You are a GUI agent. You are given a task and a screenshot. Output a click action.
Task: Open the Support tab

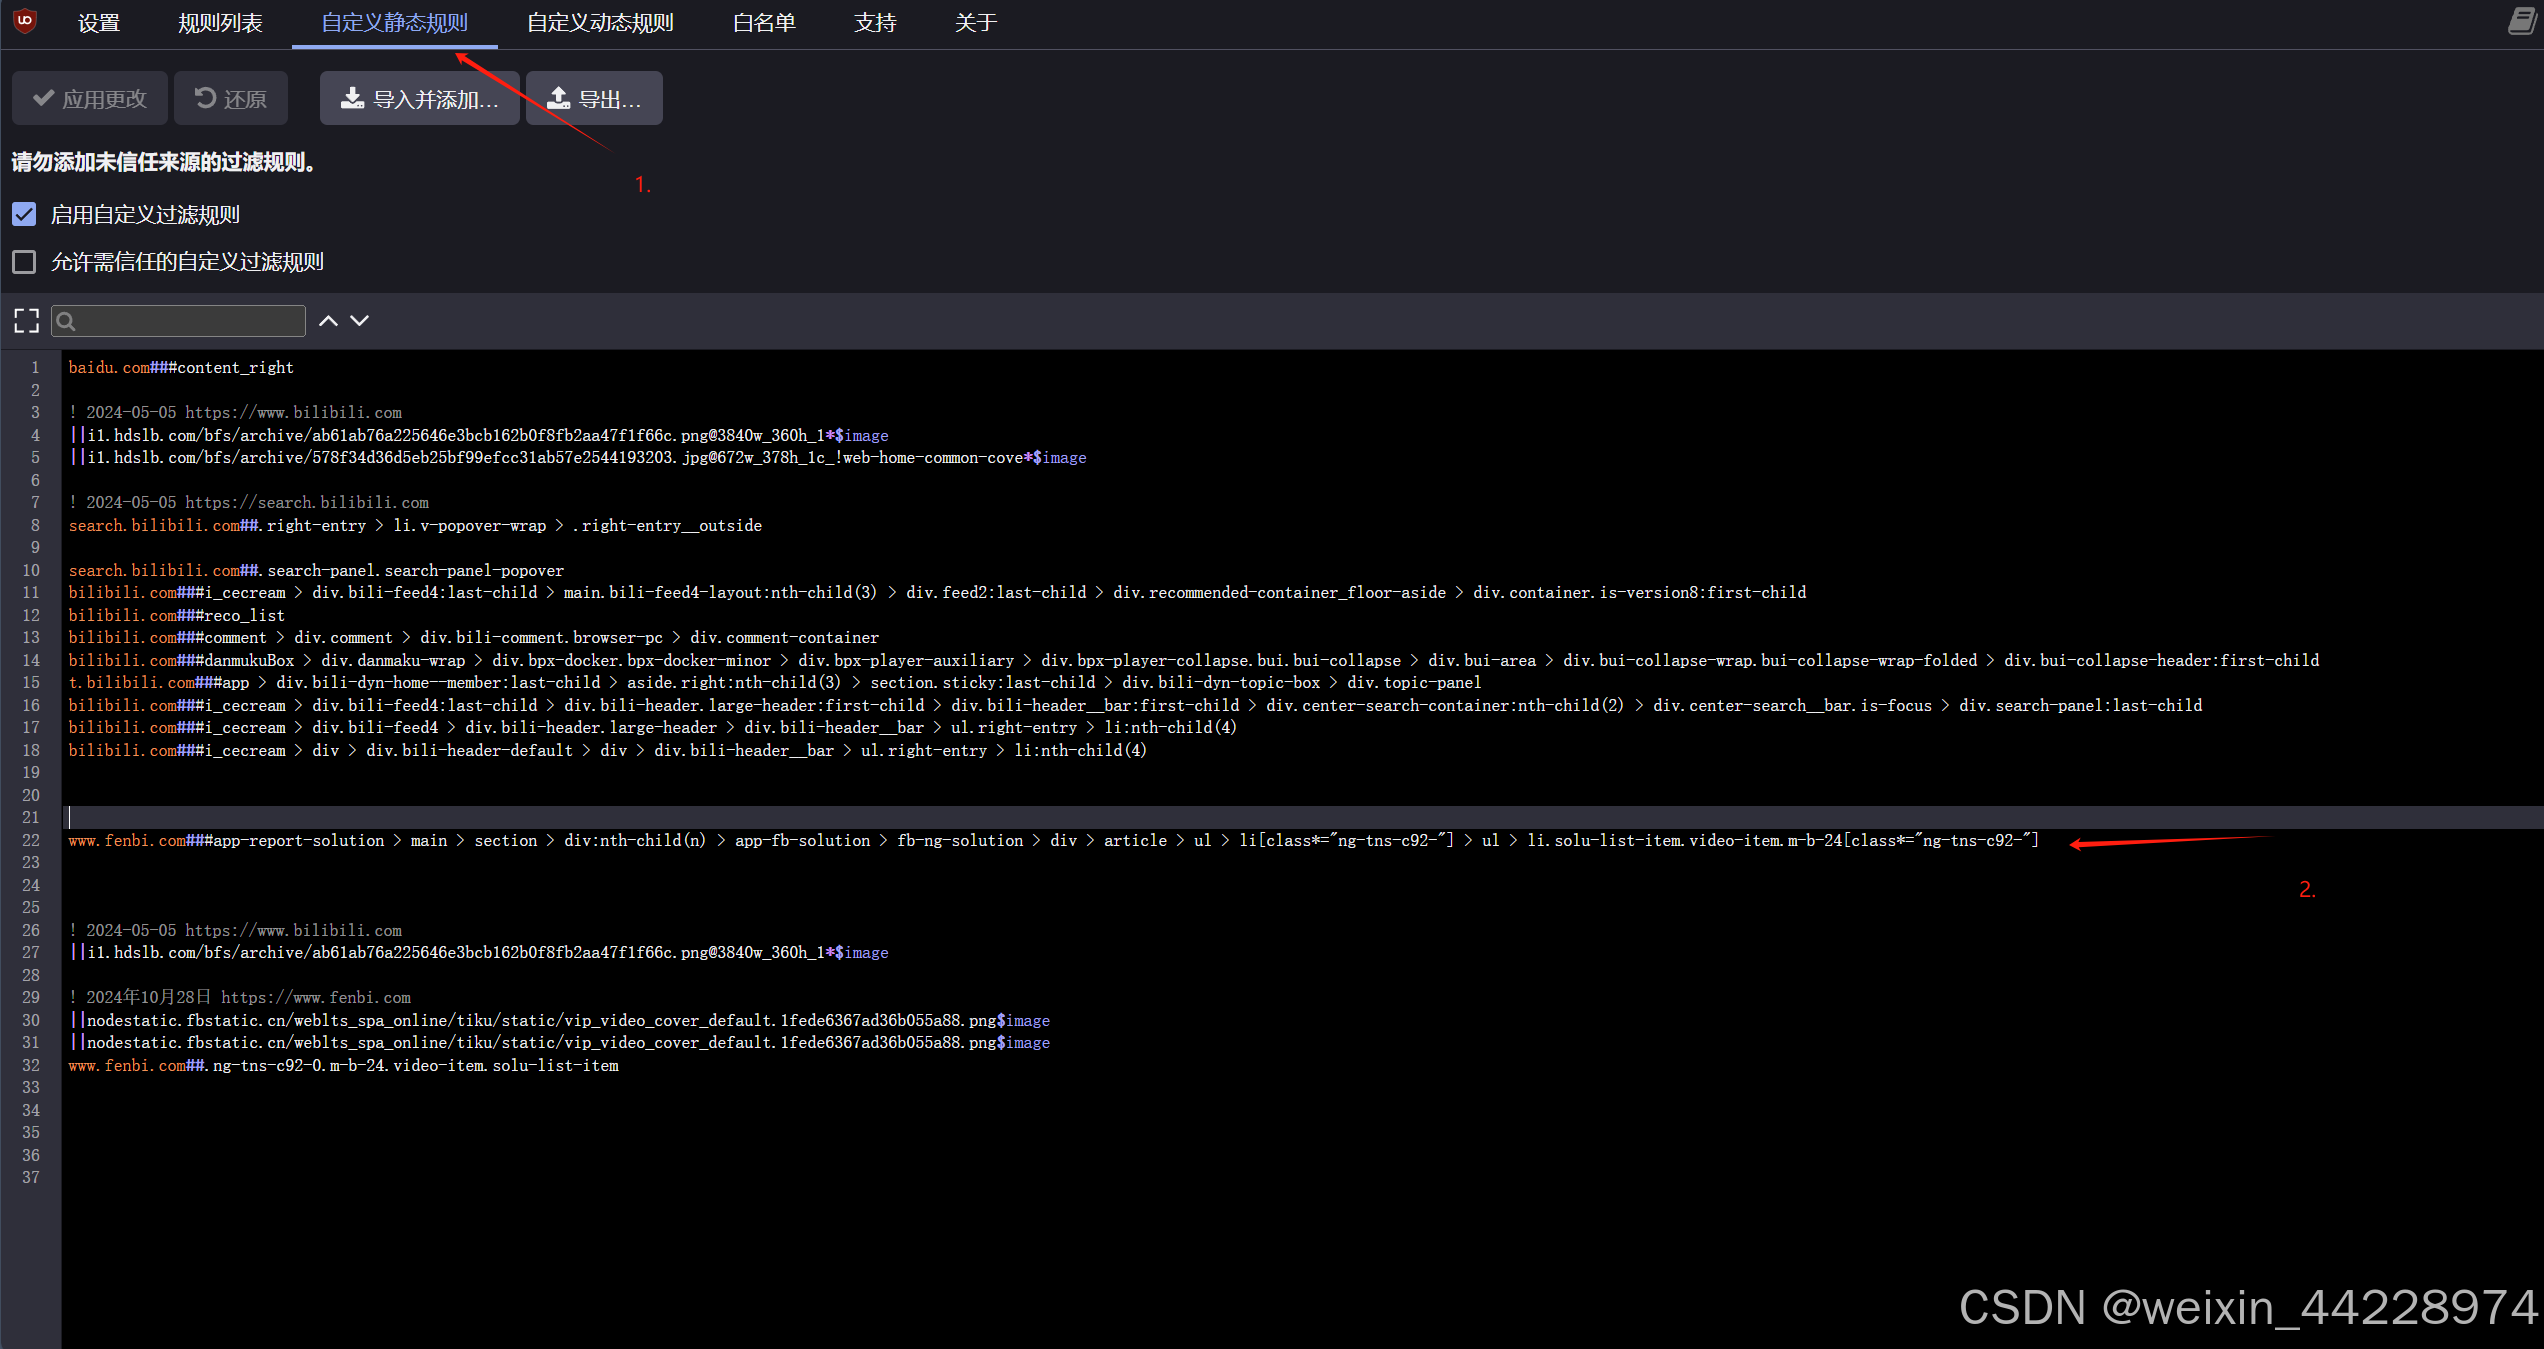[875, 23]
